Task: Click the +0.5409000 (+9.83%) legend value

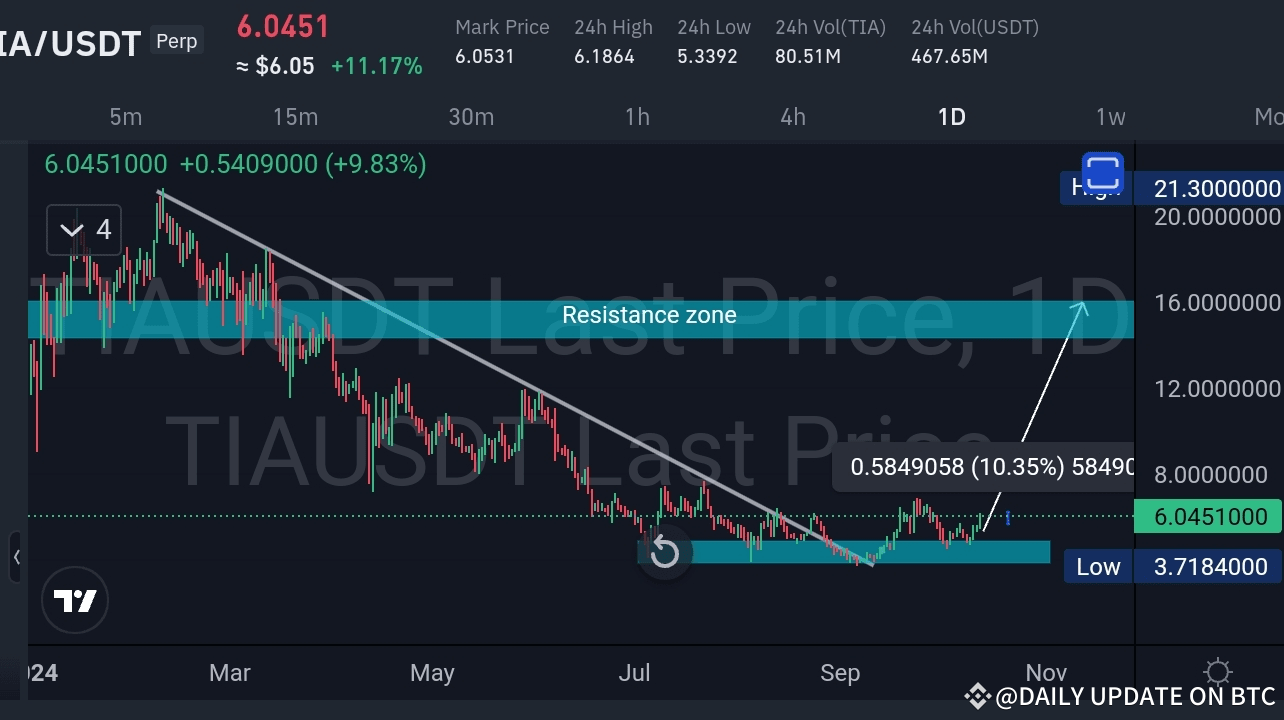Action: [303, 164]
